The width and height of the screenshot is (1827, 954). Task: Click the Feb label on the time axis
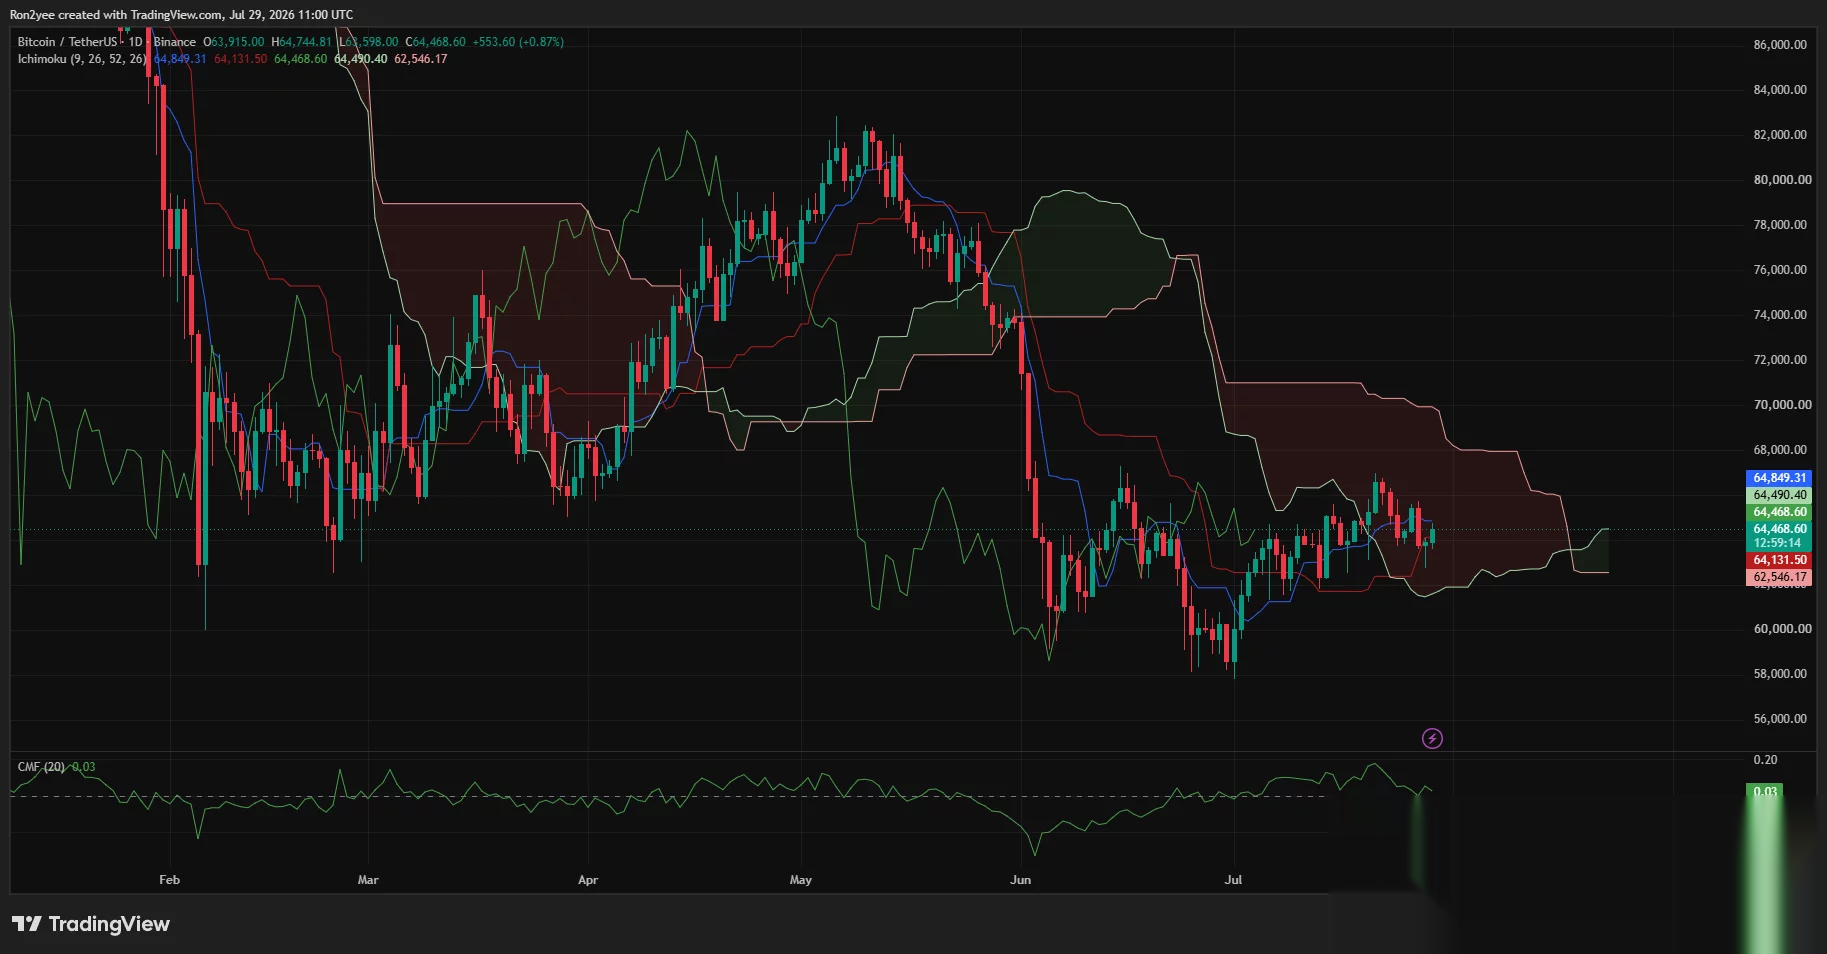tap(169, 880)
